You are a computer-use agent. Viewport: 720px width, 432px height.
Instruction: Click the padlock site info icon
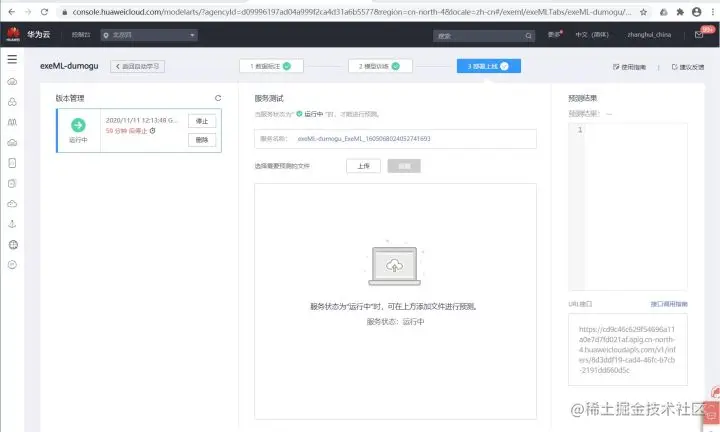65,12
